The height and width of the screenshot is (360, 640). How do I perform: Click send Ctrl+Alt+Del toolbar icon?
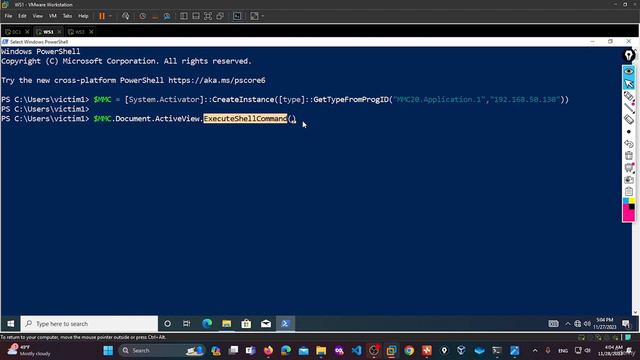(126, 16)
